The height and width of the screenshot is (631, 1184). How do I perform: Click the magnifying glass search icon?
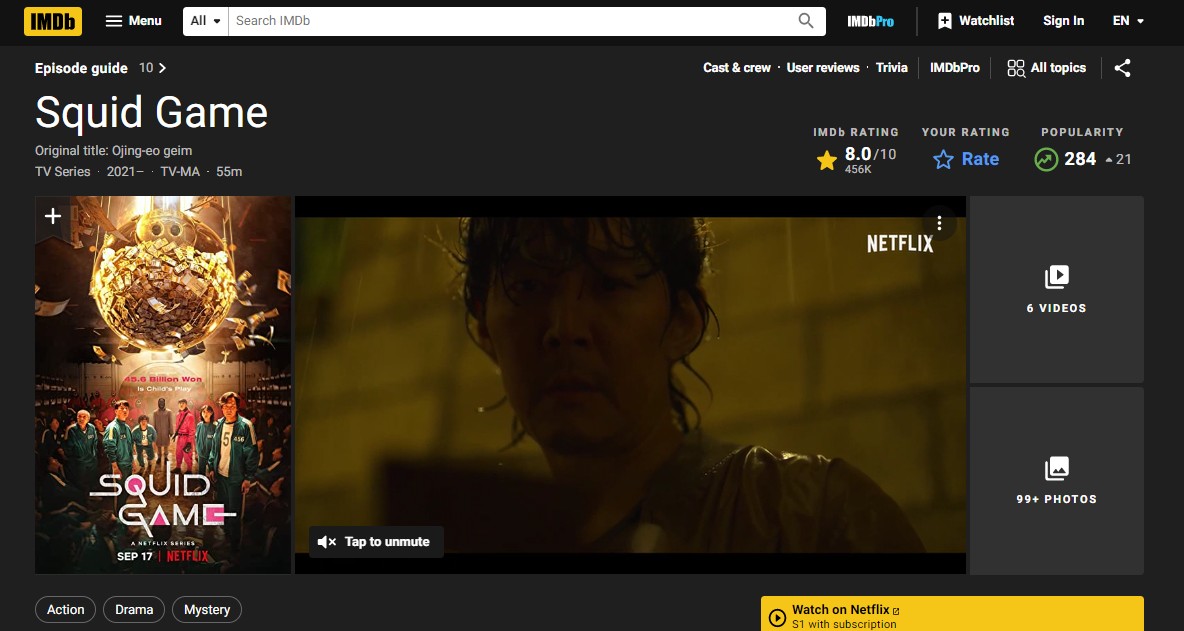(x=806, y=21)
